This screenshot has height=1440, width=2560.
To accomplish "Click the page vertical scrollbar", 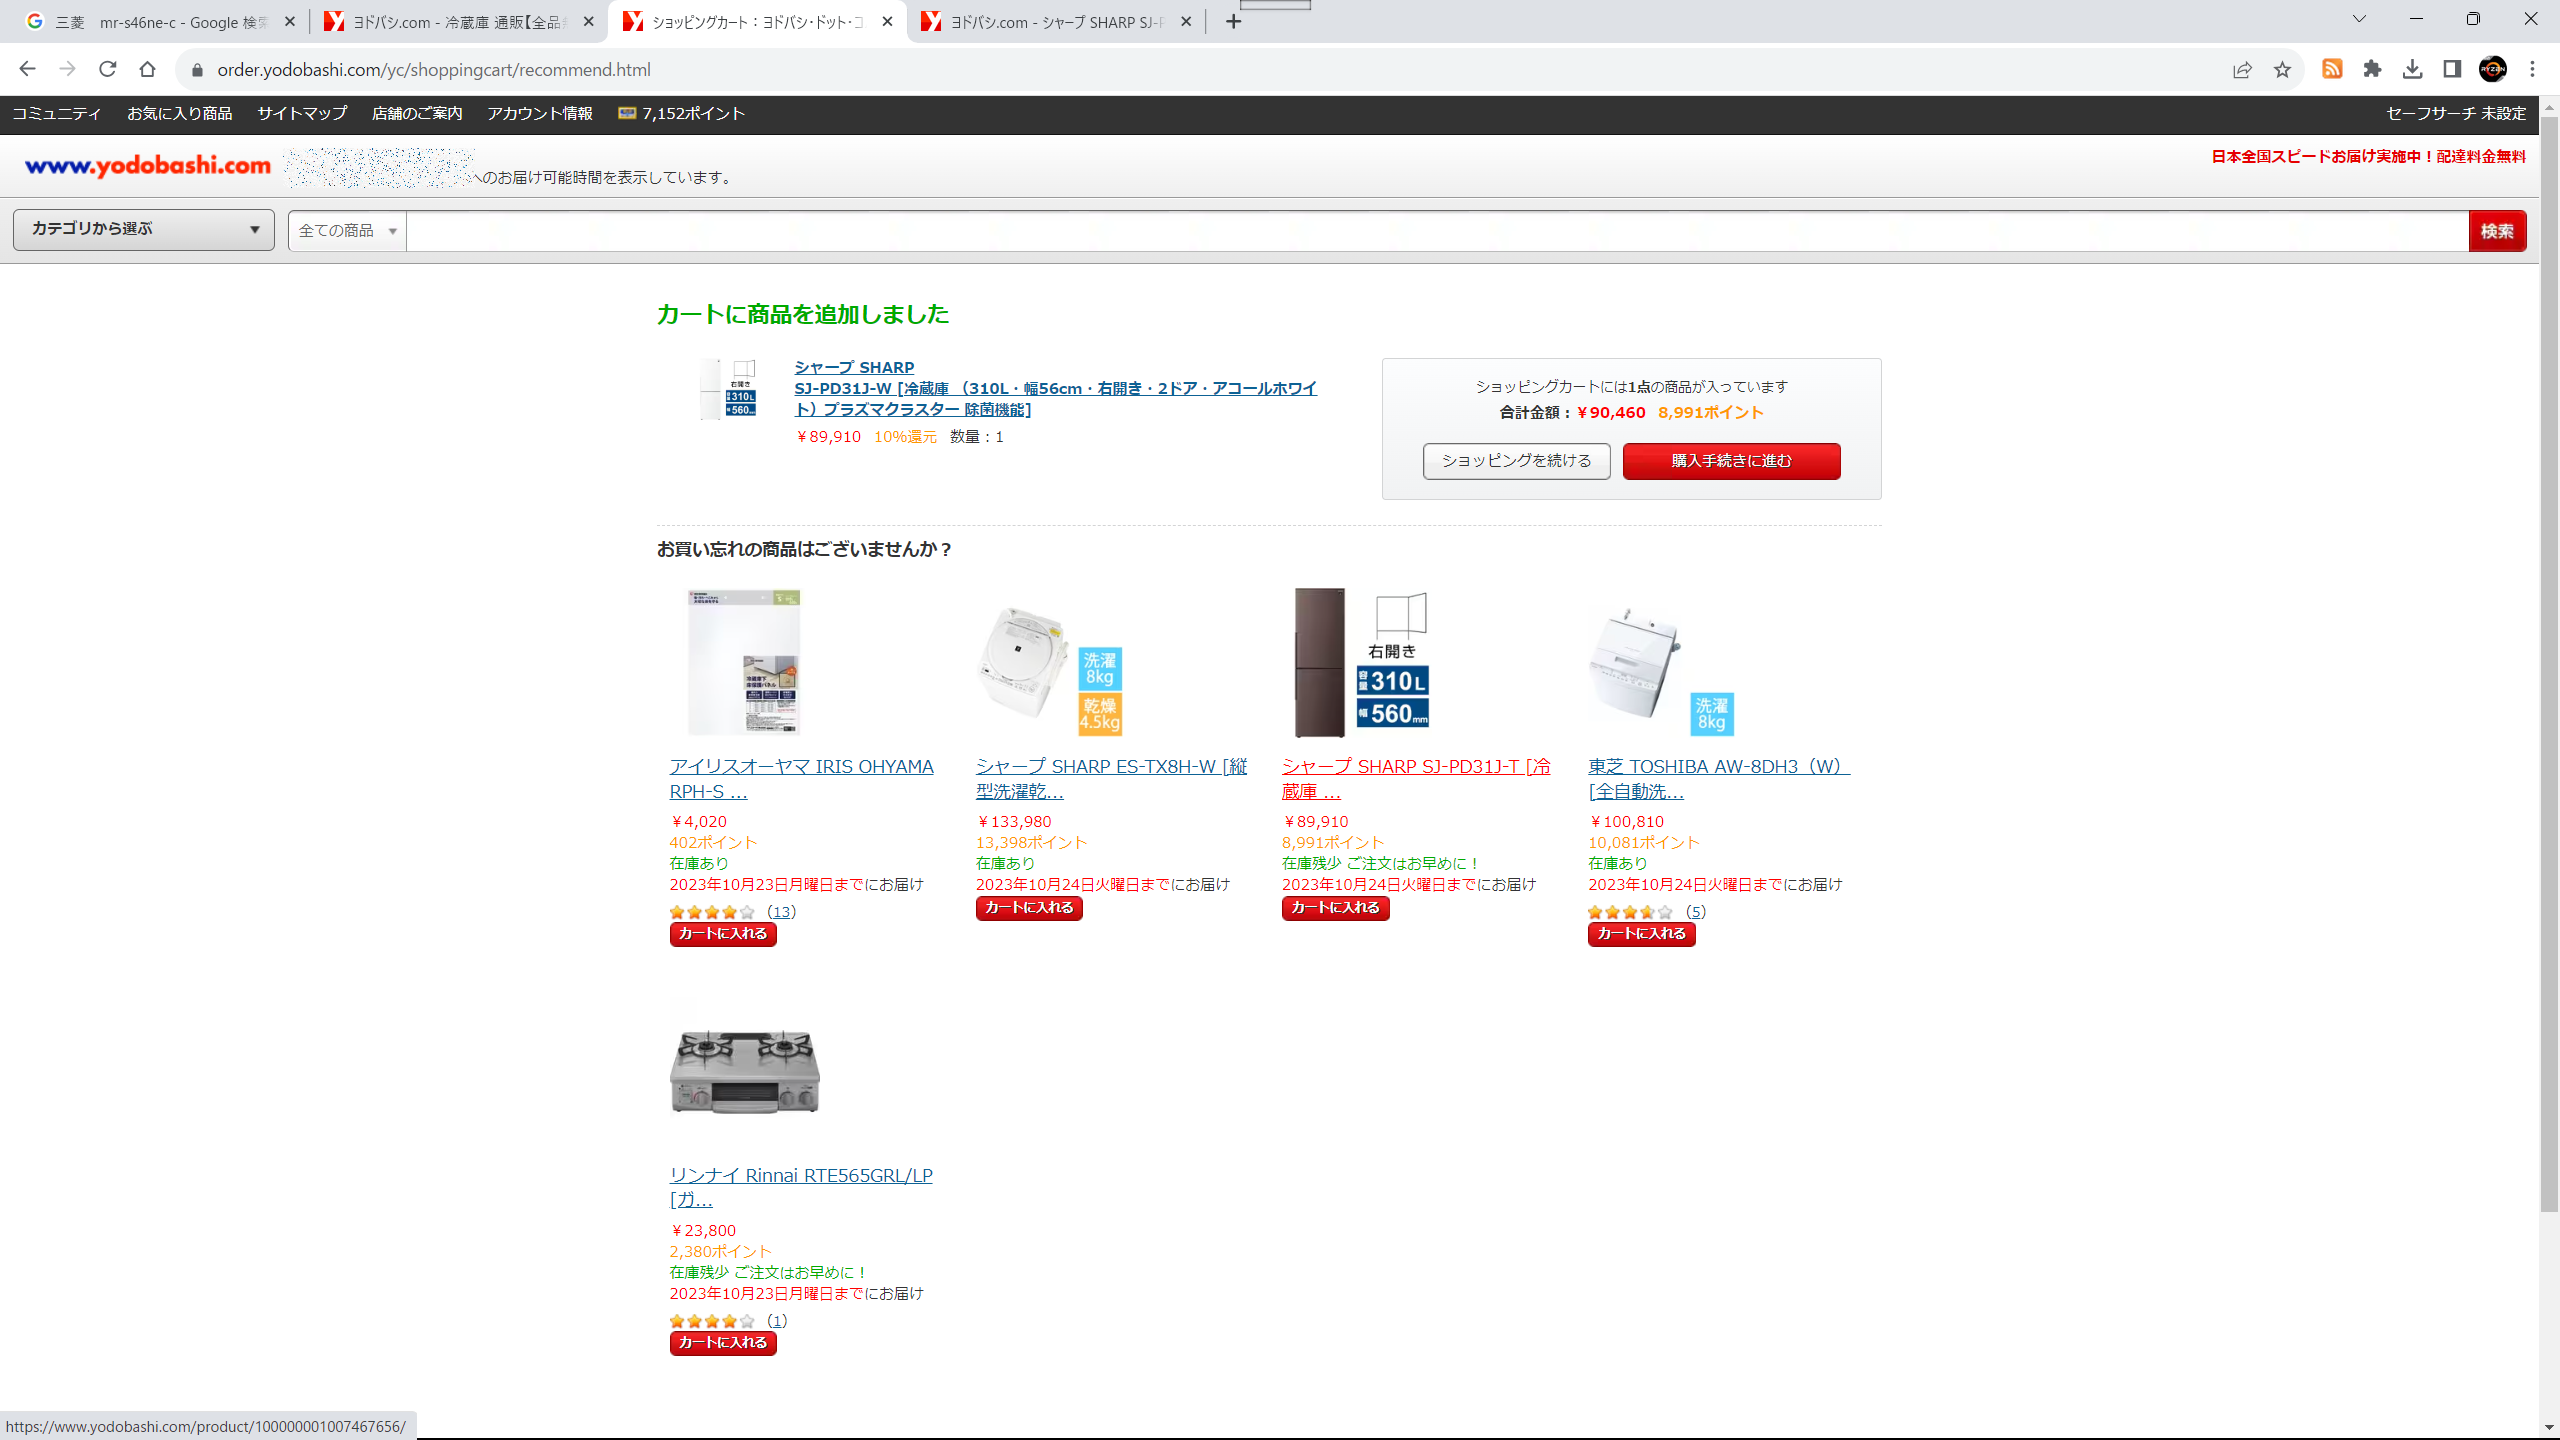I will point(2549,664).
